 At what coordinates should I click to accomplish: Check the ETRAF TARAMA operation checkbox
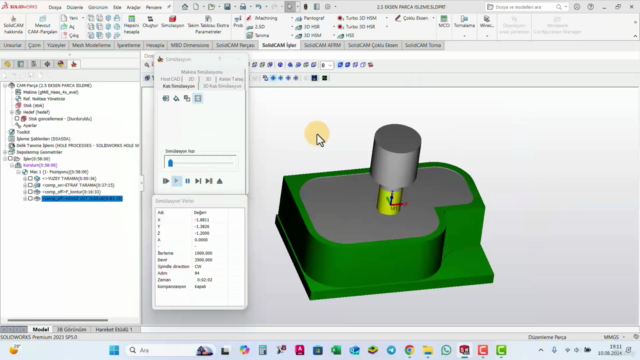pos(30,185)
